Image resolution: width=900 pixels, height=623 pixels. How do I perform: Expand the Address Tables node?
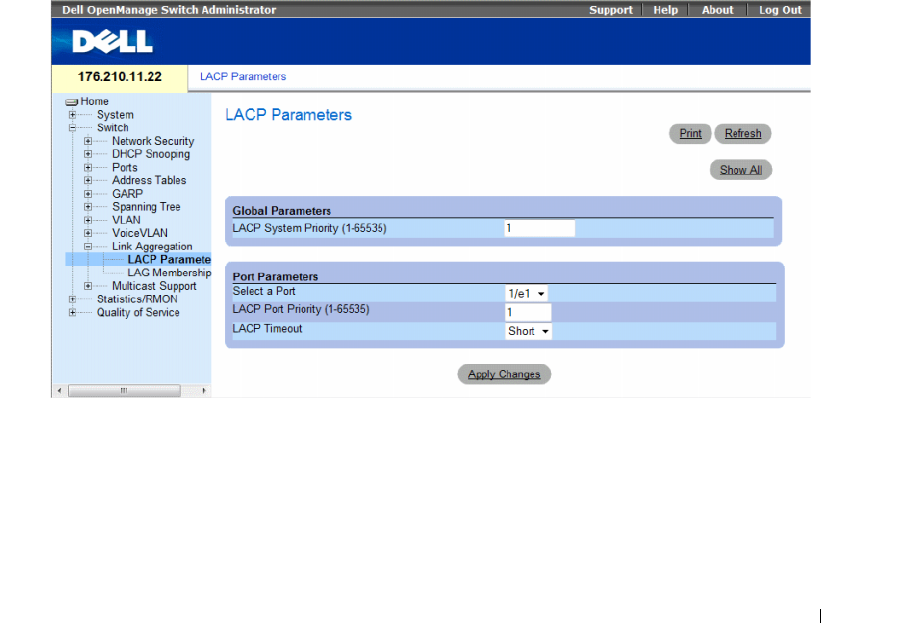[x=88, y=180]
